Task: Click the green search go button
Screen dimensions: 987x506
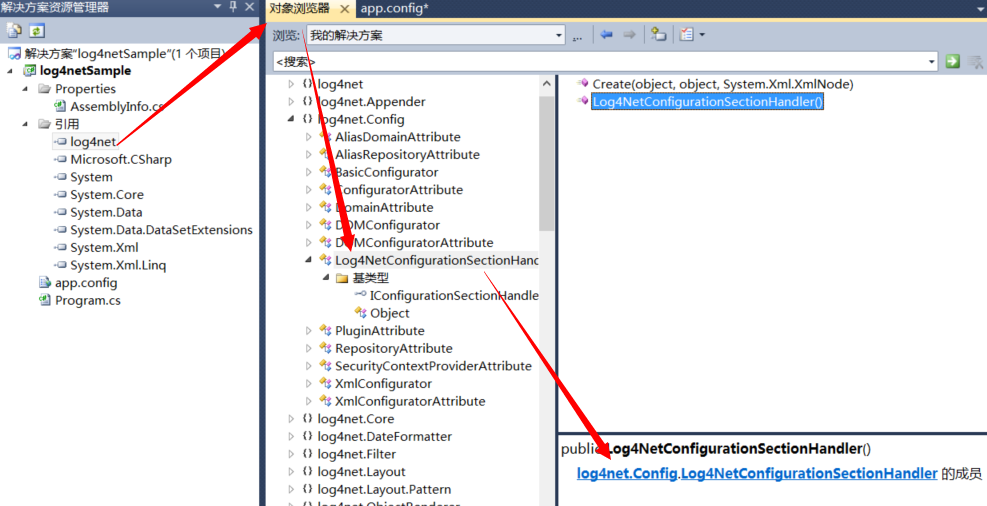Action: [952, 62]
